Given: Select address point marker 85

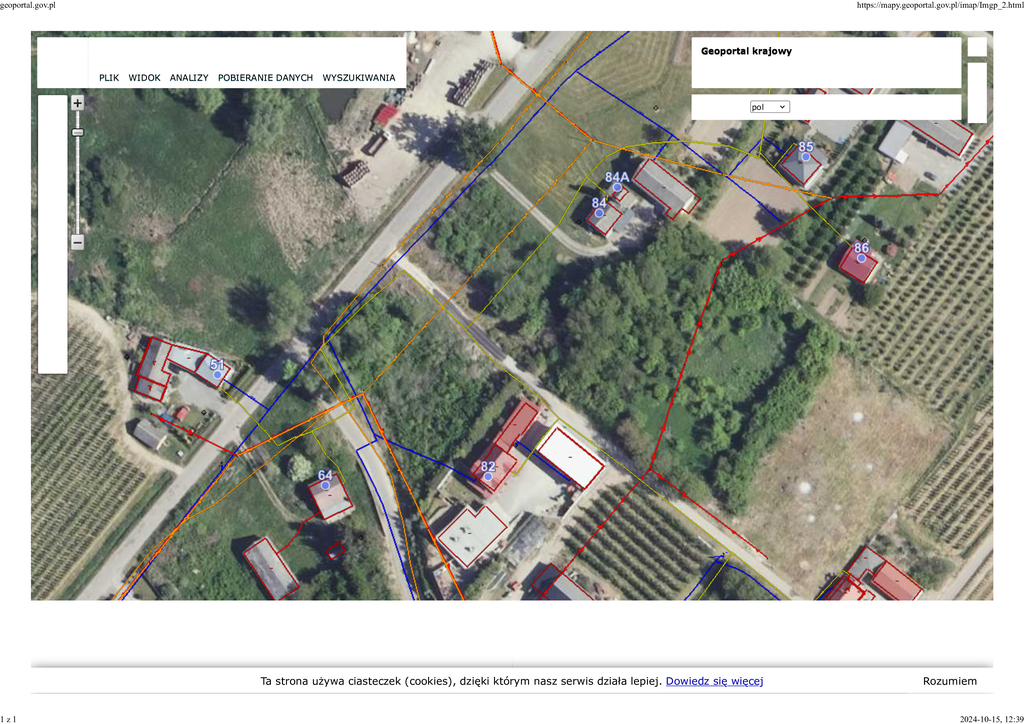Looking at the screenshot, I should point(806,157).
